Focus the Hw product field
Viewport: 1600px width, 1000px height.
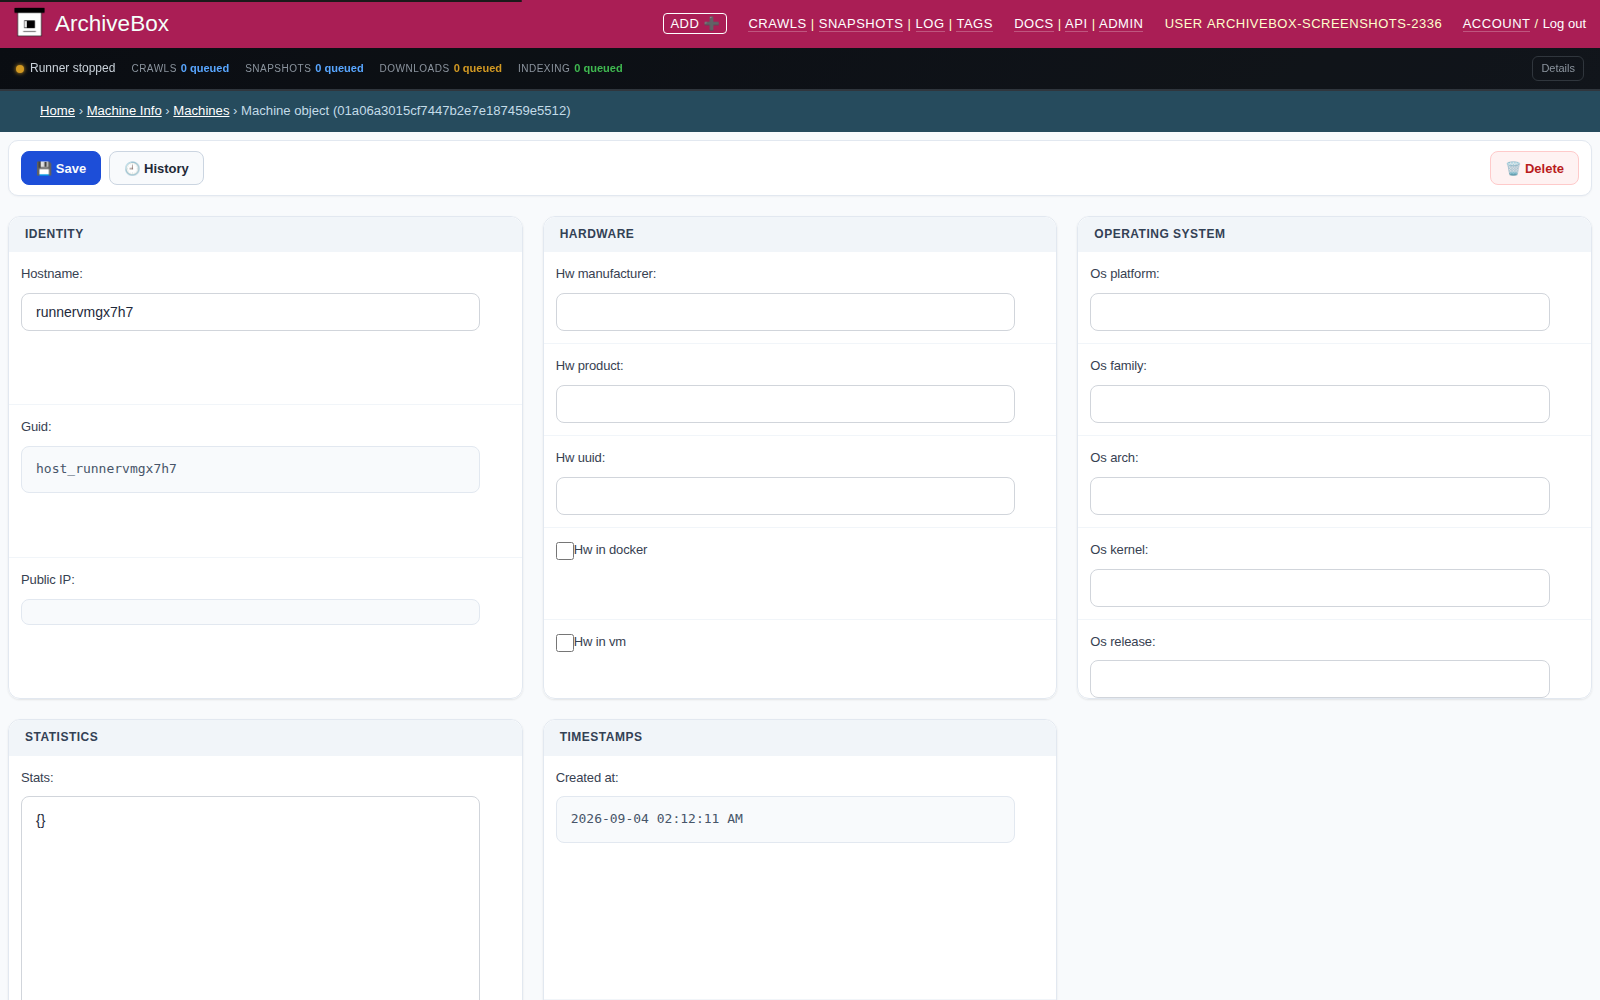785,404
